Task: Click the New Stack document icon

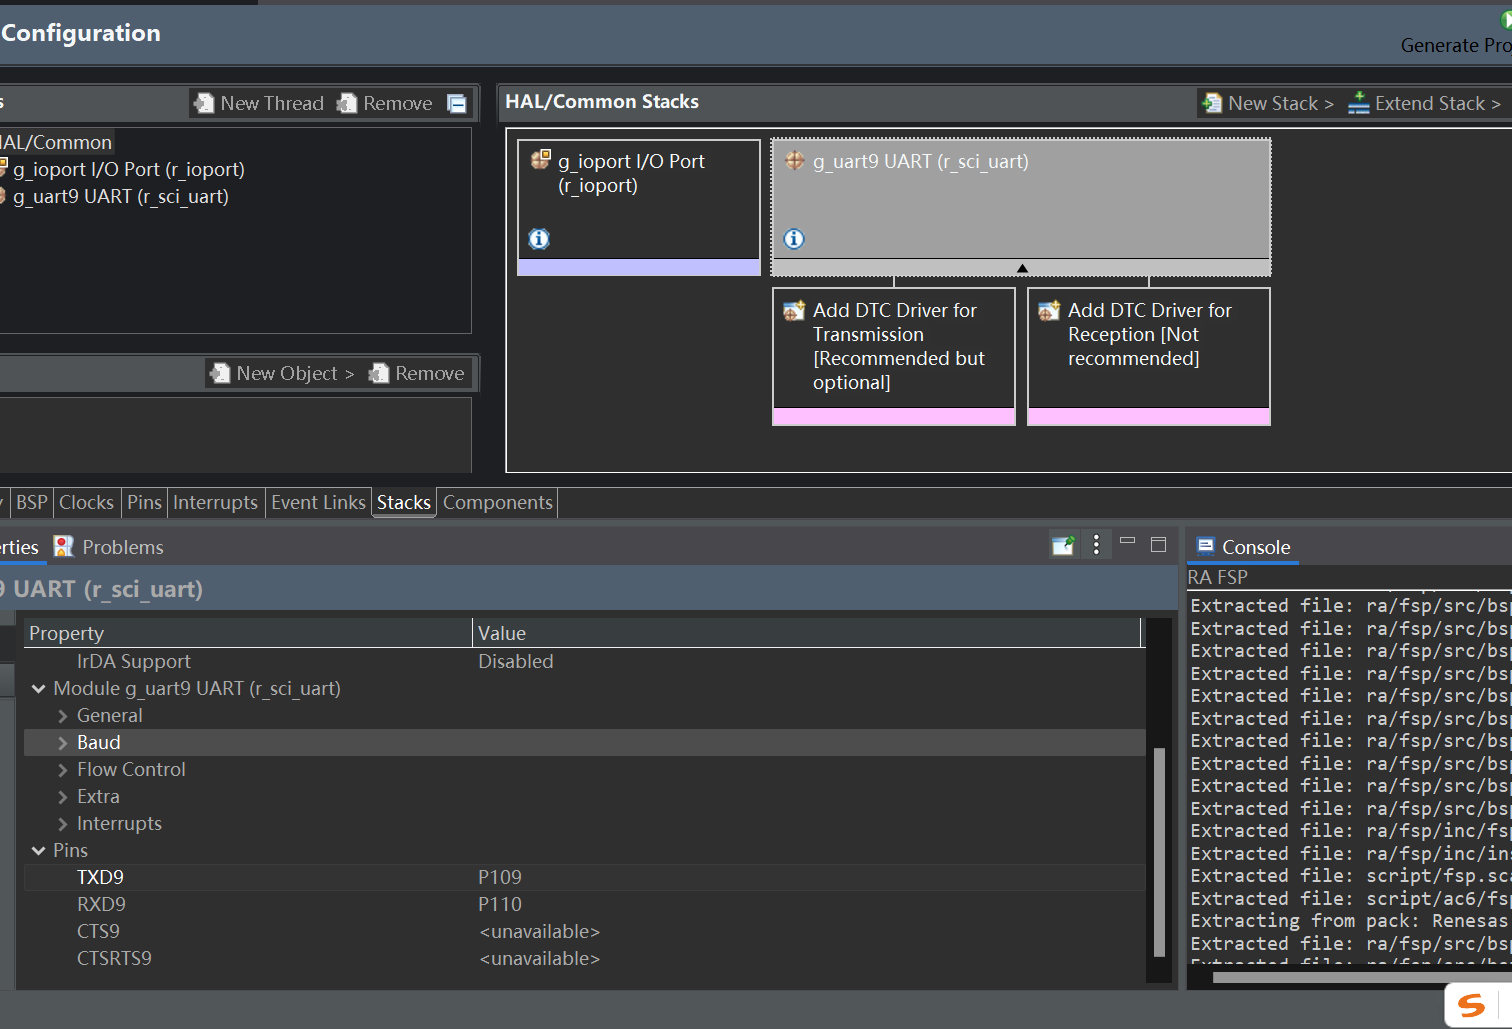Action: (1212, 103)
